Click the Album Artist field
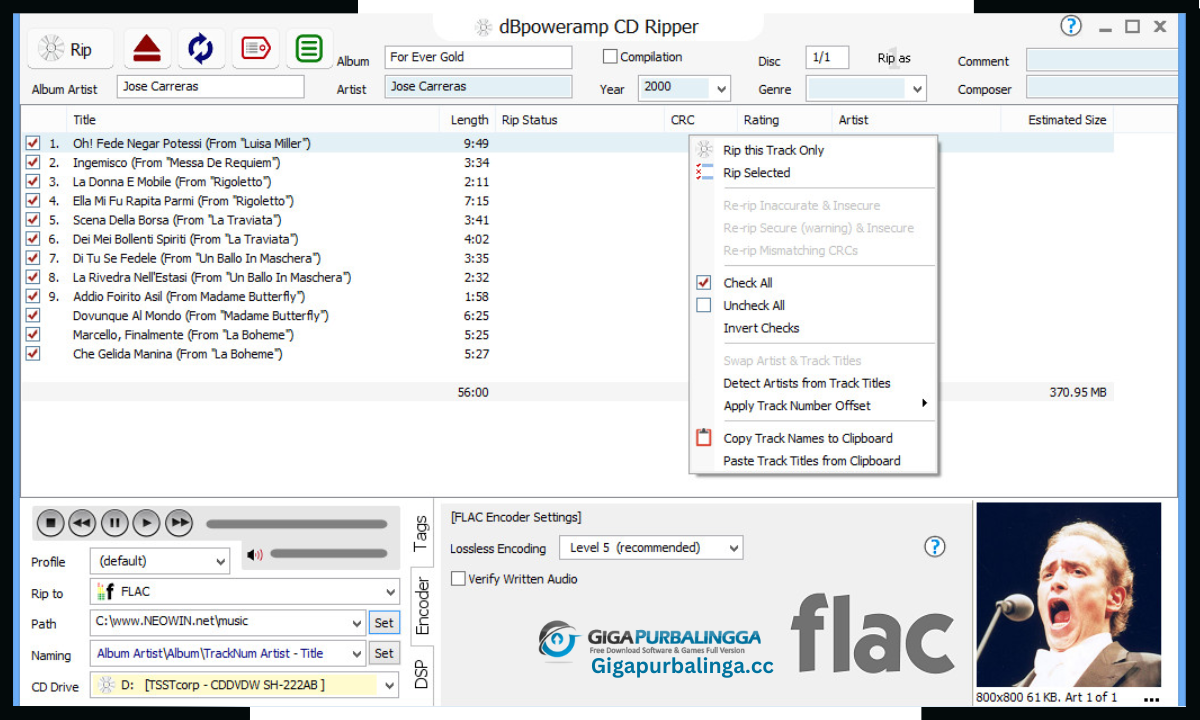The width and height of the screenshot is (1200, 720). coord(210,87)
